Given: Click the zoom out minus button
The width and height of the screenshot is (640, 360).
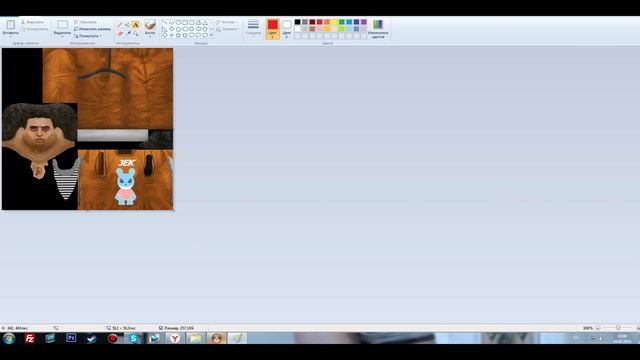Looking at the screenshot, I should coord(598,328).
